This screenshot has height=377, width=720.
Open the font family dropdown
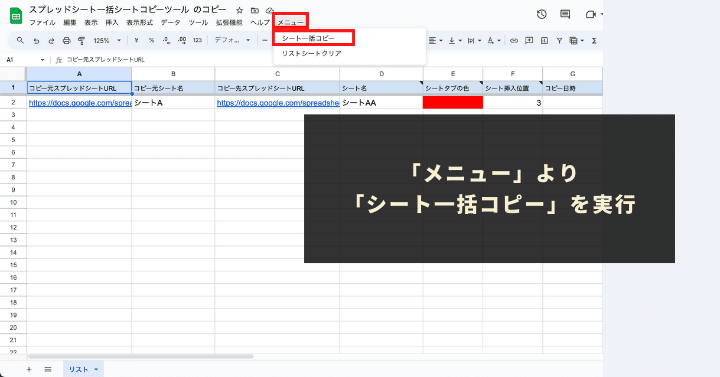click(232, 40)
